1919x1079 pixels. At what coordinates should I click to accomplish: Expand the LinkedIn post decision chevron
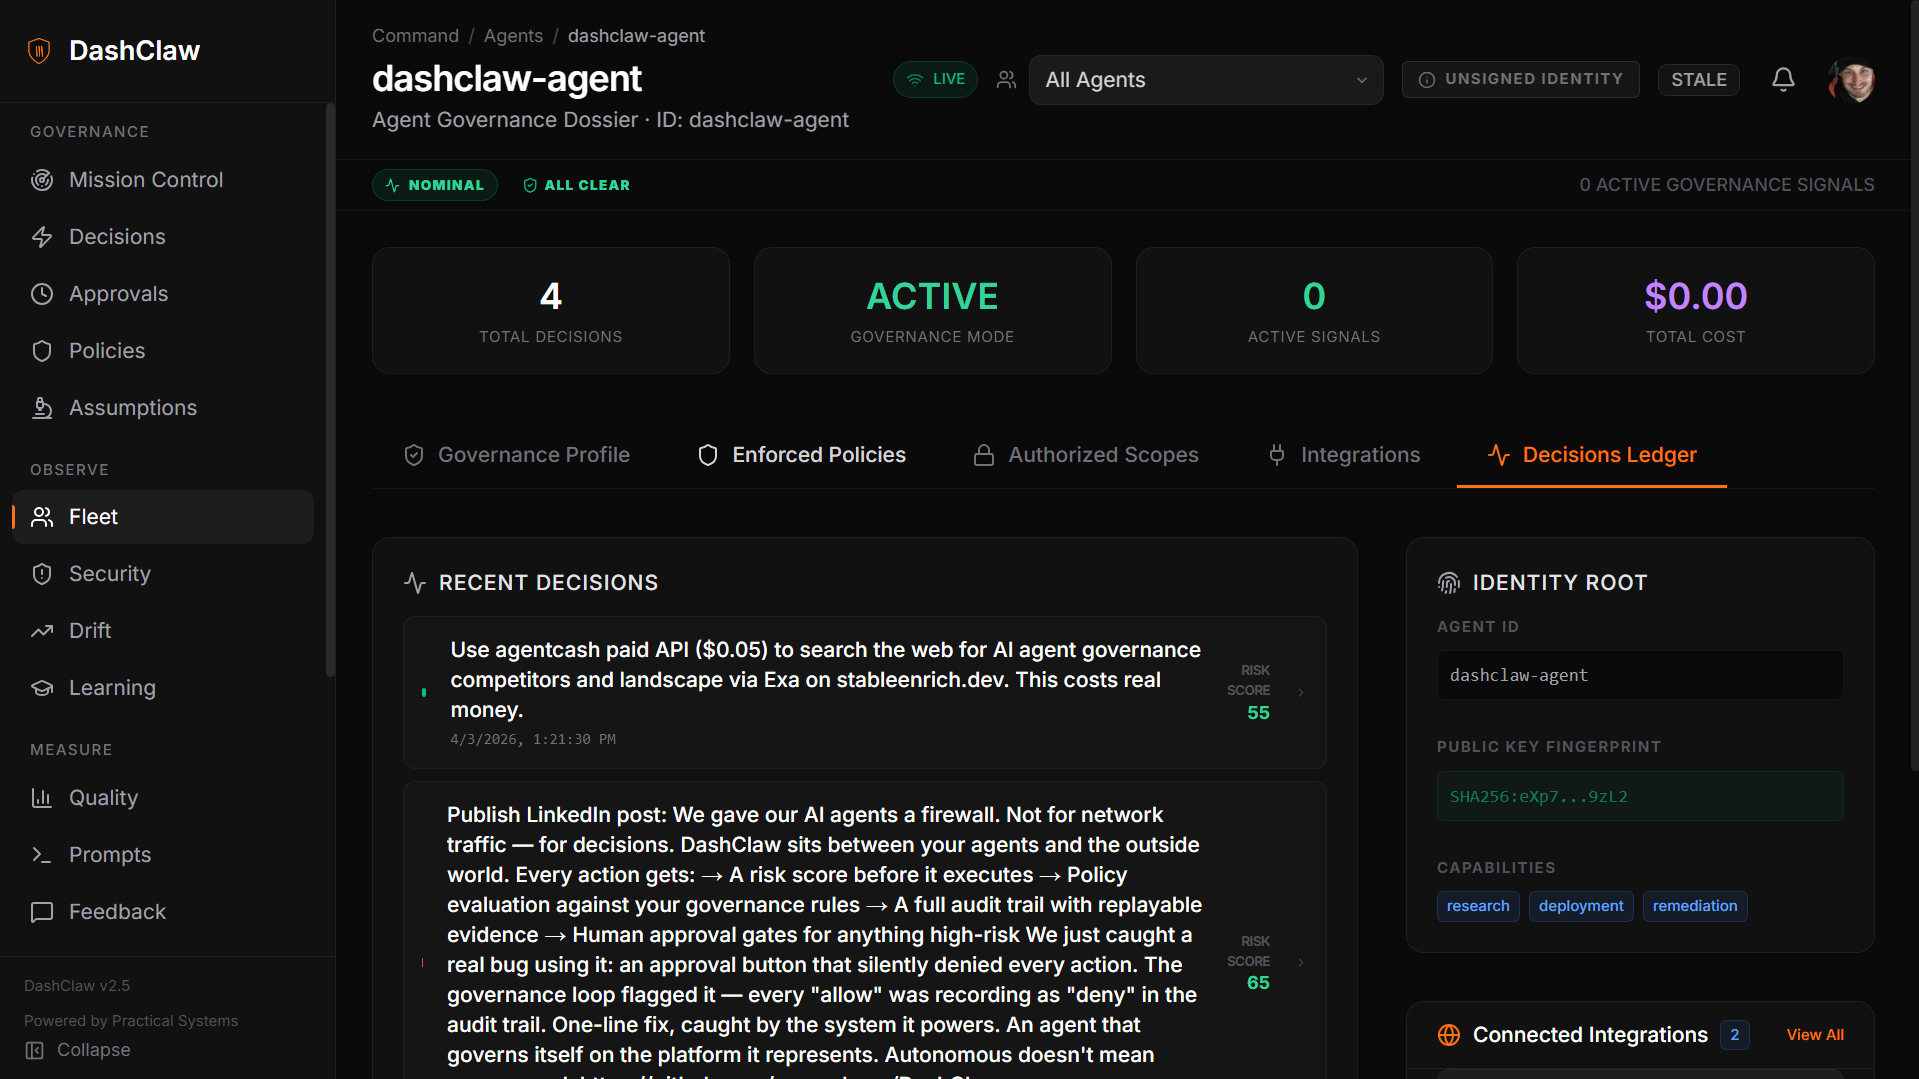coord(1301,962)
